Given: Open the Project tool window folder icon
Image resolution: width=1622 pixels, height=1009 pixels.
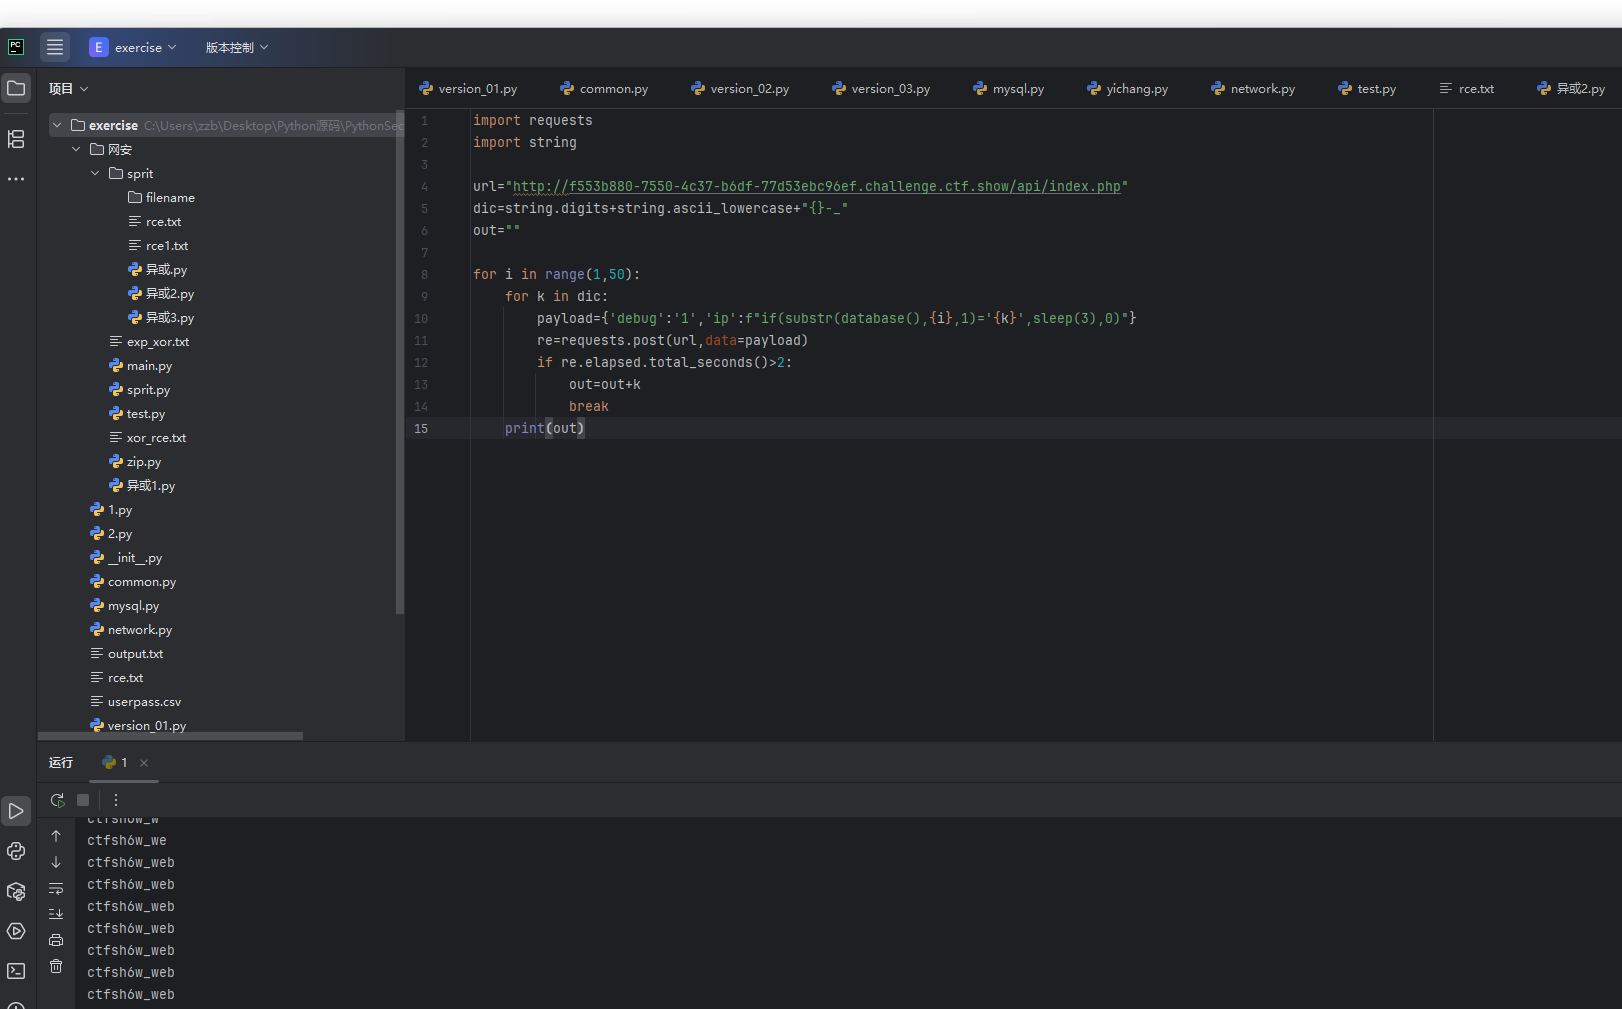Looking at the screenshot, I should click(x=16, y=88).
